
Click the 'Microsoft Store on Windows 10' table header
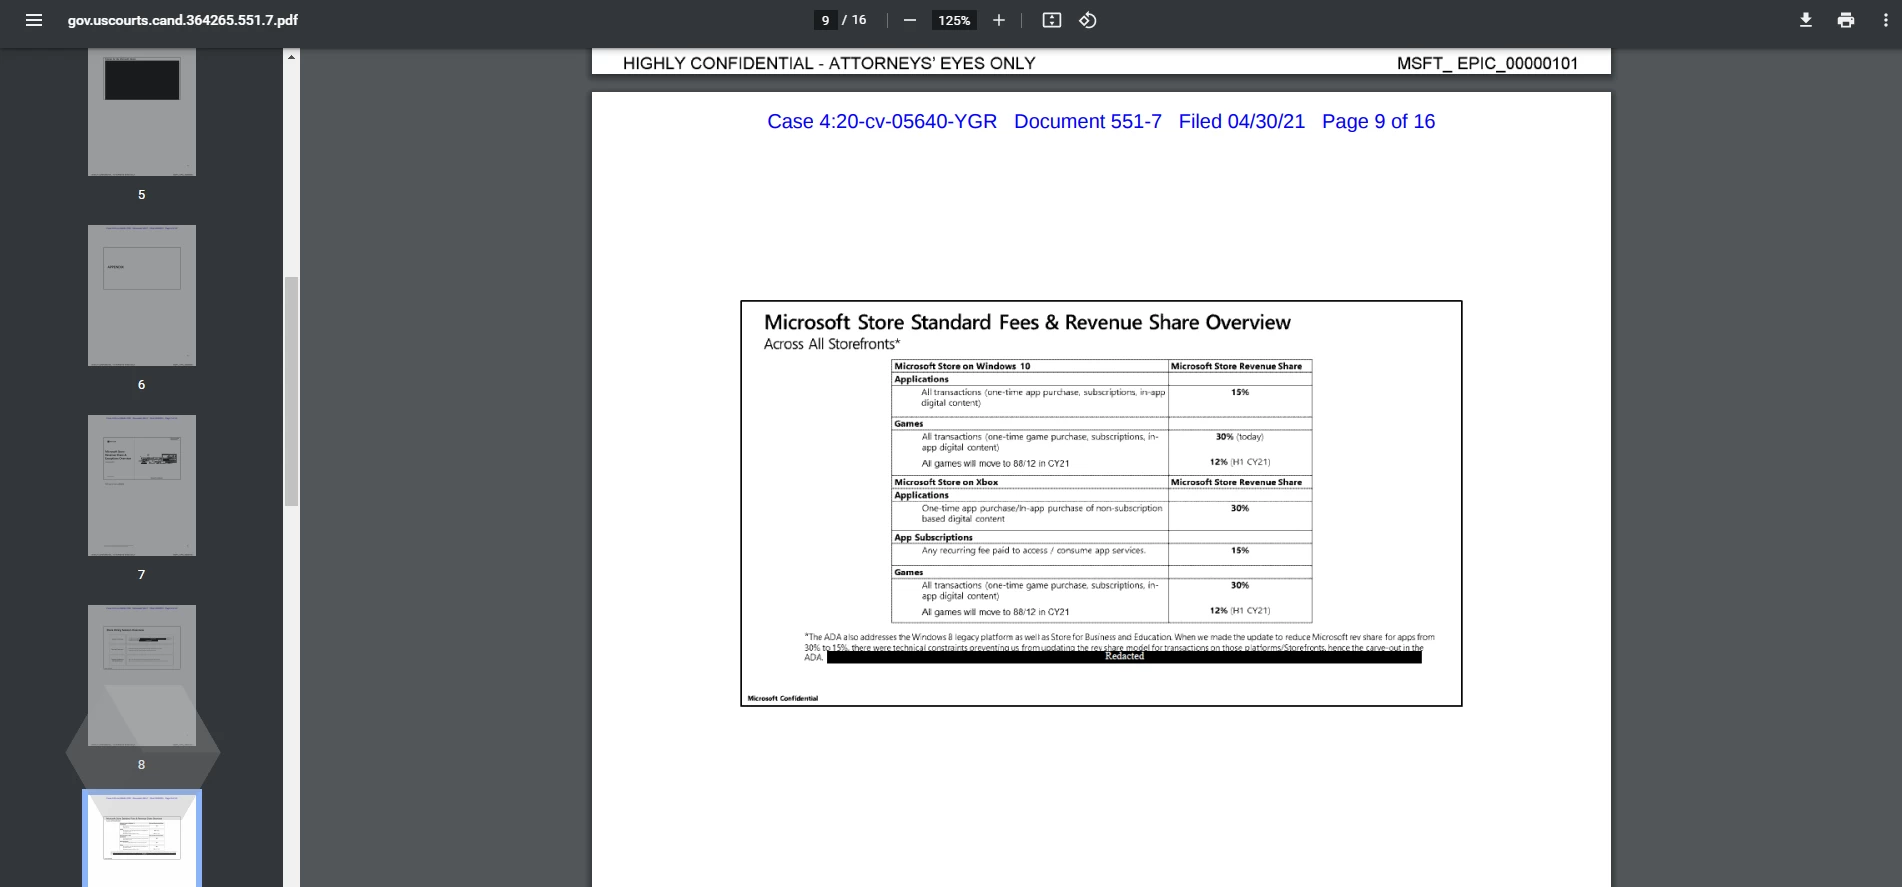(962, 366)
